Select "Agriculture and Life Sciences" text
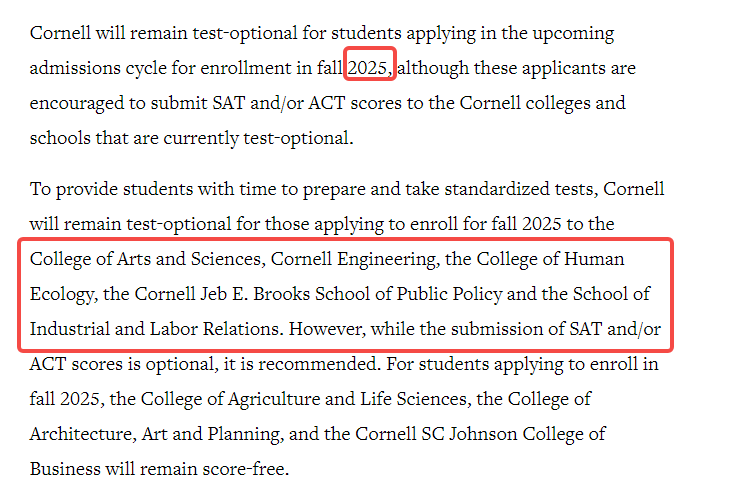Image resolution: width=746 pixels, height=493 pixels. 347,399
